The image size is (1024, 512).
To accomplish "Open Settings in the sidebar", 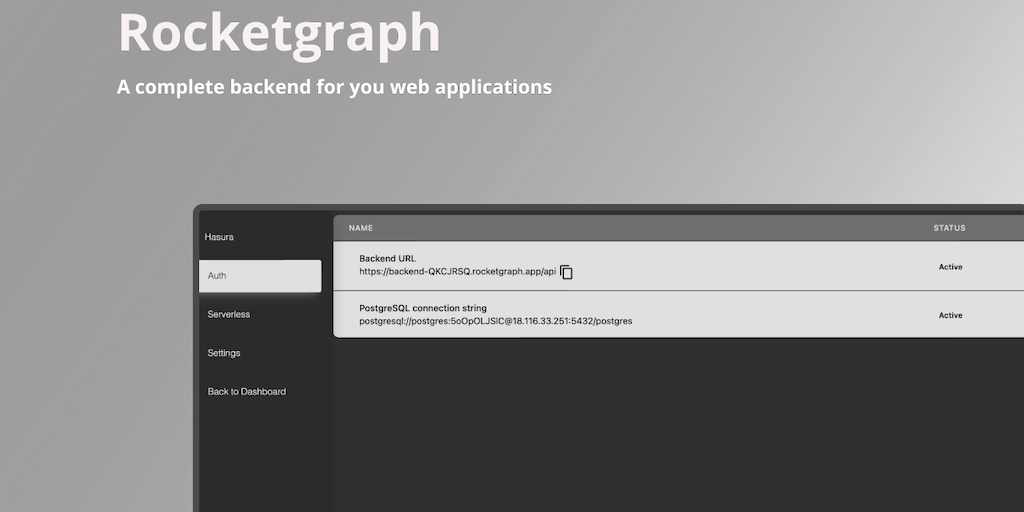I will (224, 353).
